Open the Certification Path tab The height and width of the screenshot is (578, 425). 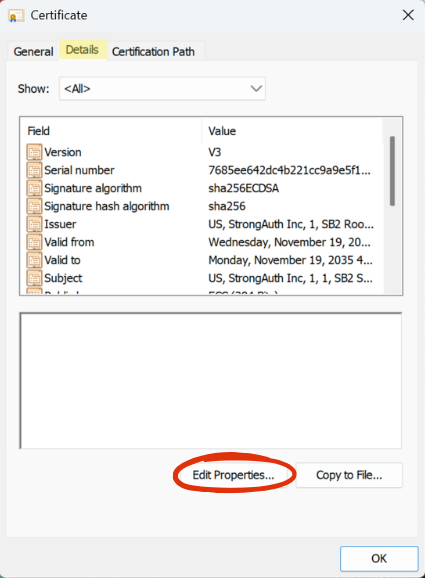[x=153, y=52]
